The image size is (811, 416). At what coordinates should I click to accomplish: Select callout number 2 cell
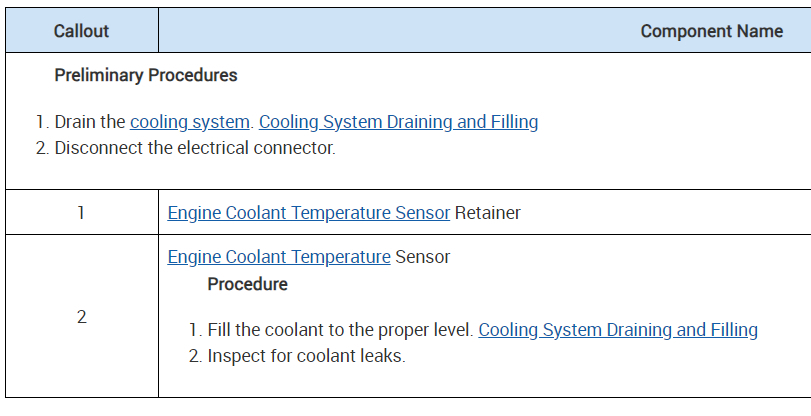pyautogui.click(x=81, y=316)
